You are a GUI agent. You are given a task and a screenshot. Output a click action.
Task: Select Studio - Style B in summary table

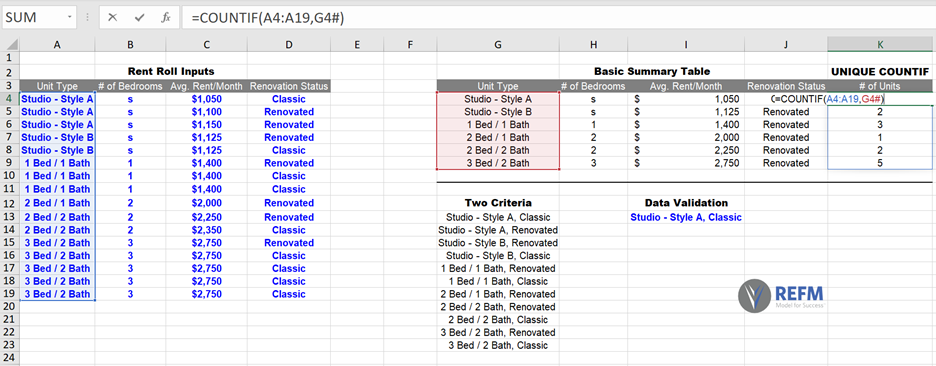498,112
